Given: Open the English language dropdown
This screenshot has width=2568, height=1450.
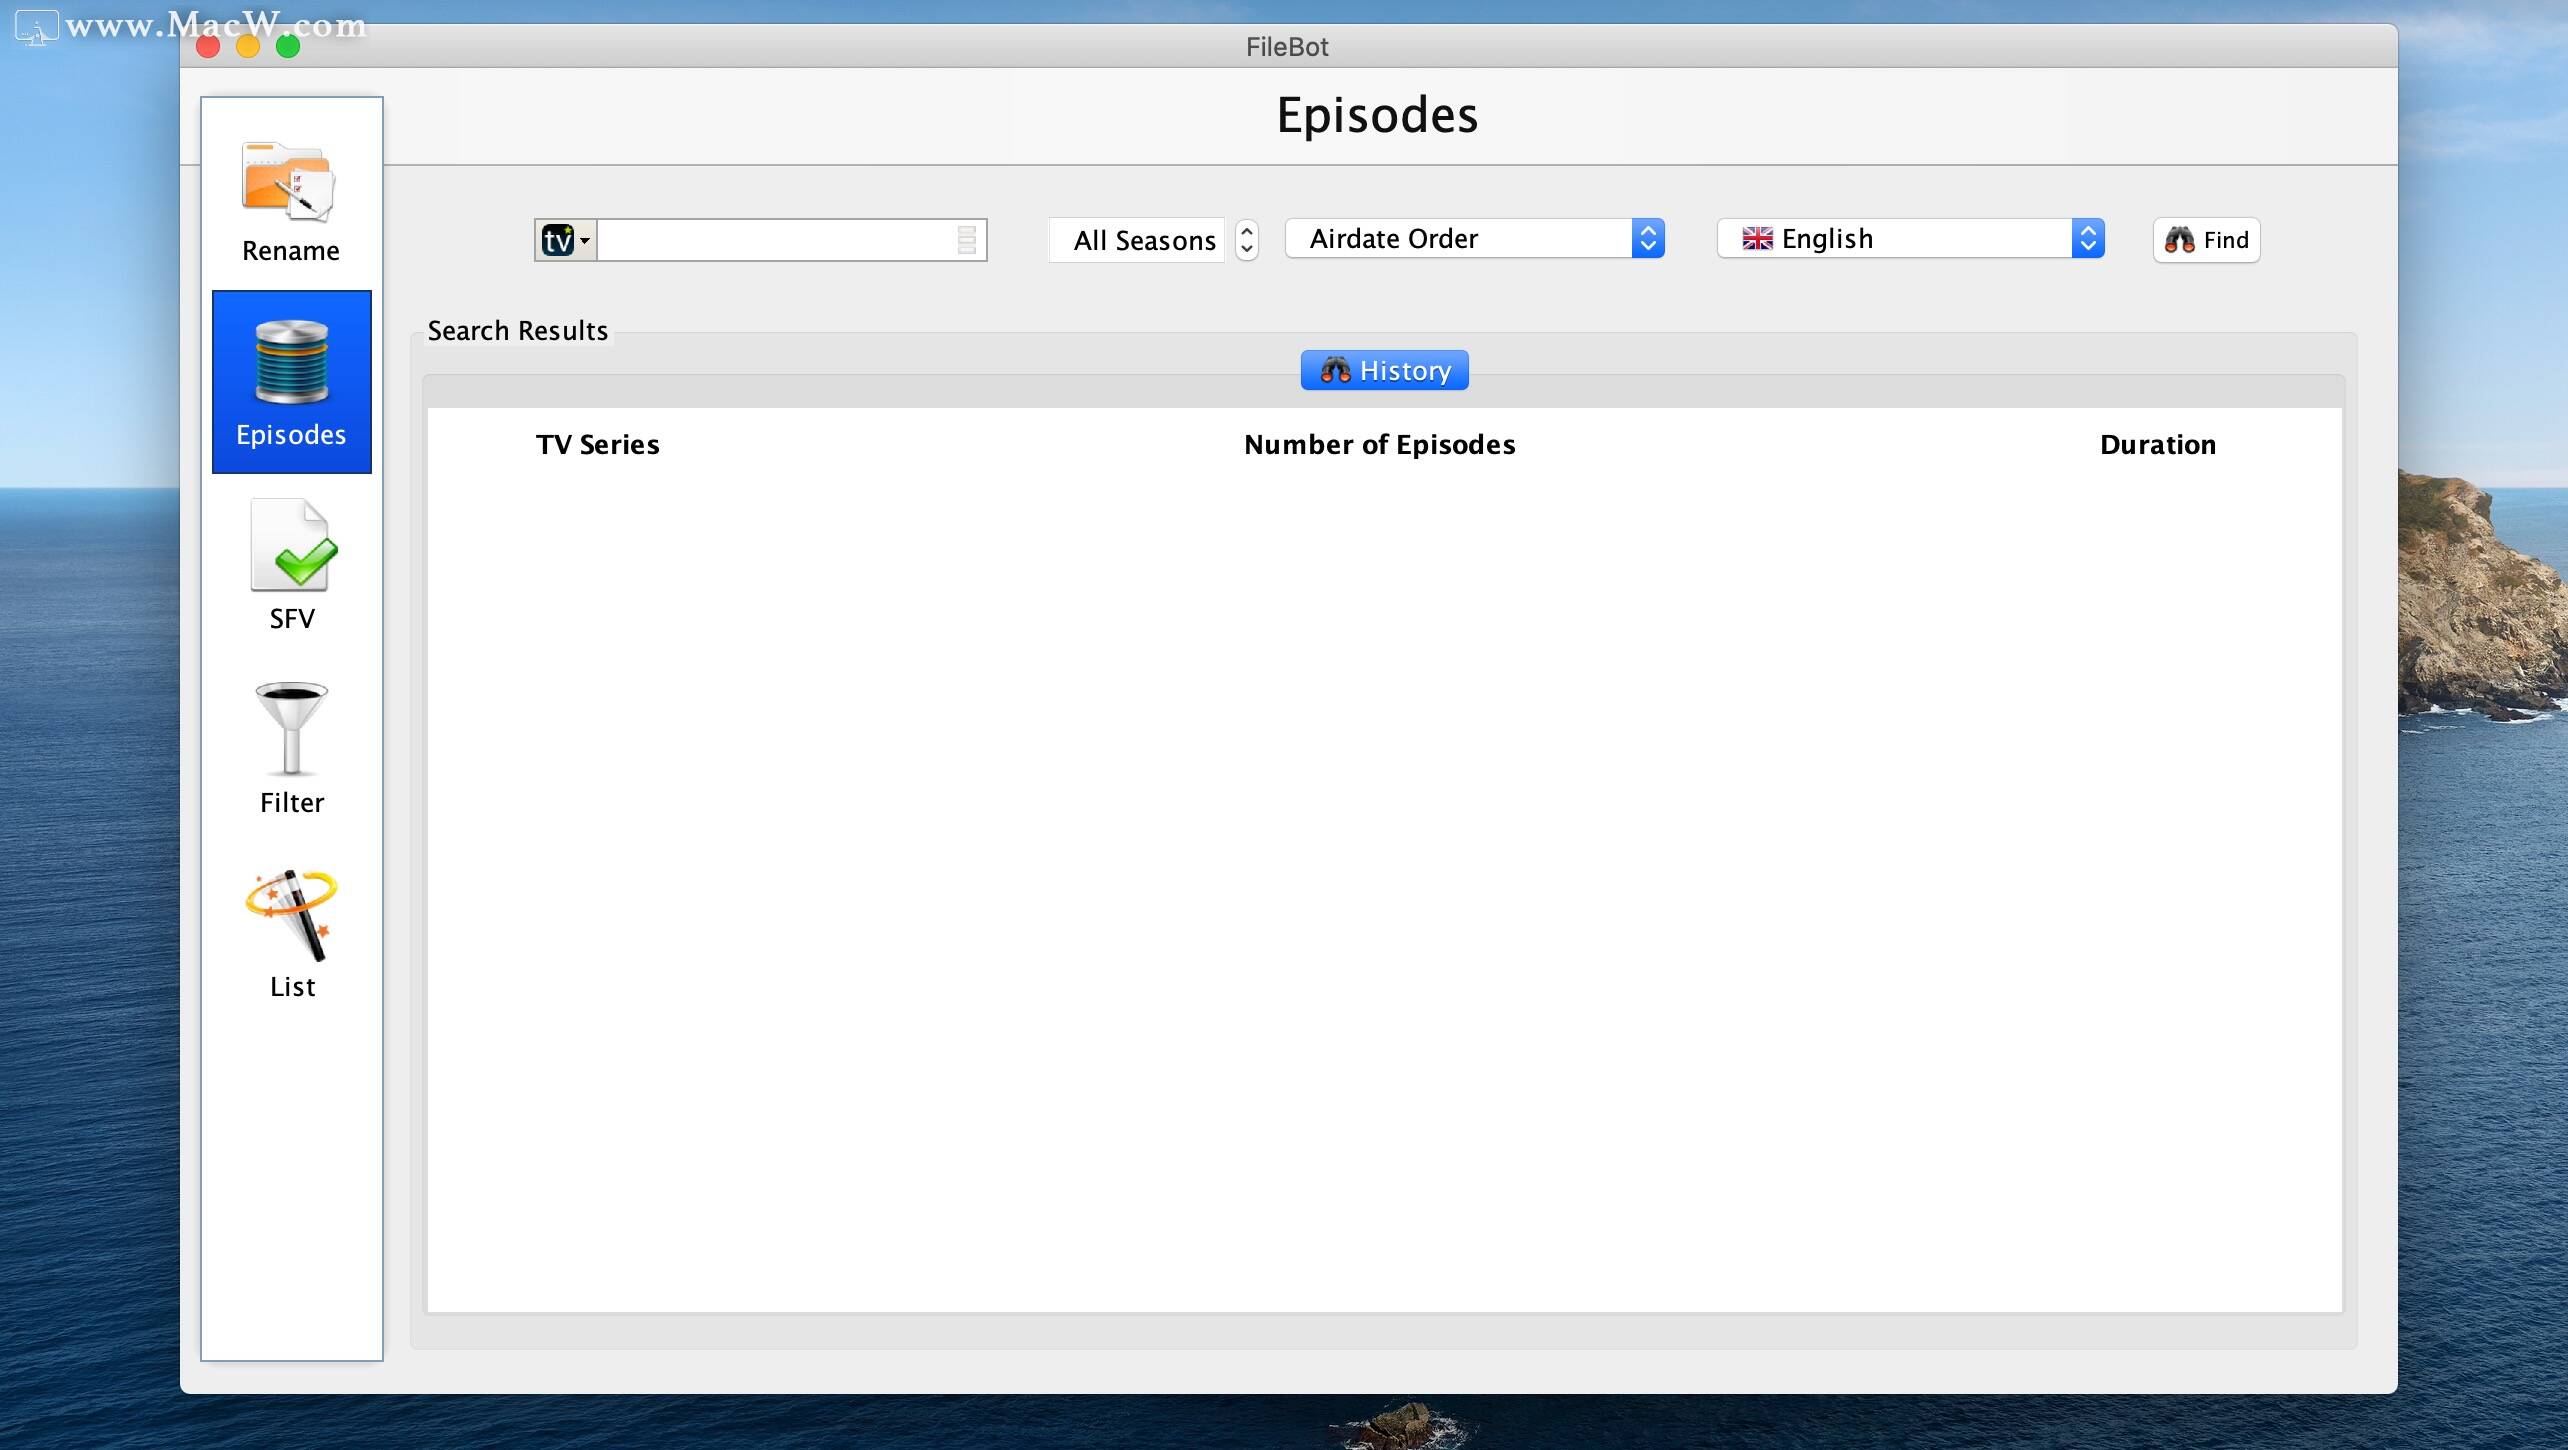Looking at the screenshot, I should pos(1911,238).
